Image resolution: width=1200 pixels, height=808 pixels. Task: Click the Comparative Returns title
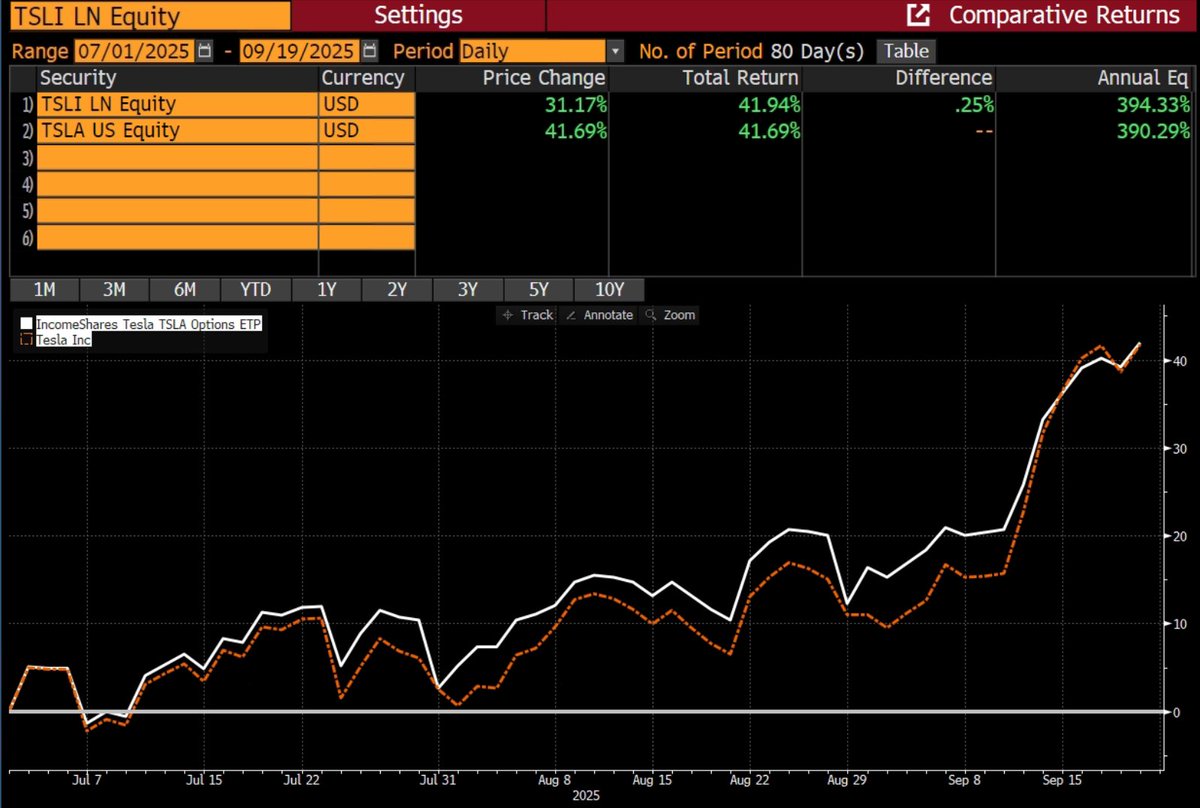[x=1064, y=15]
